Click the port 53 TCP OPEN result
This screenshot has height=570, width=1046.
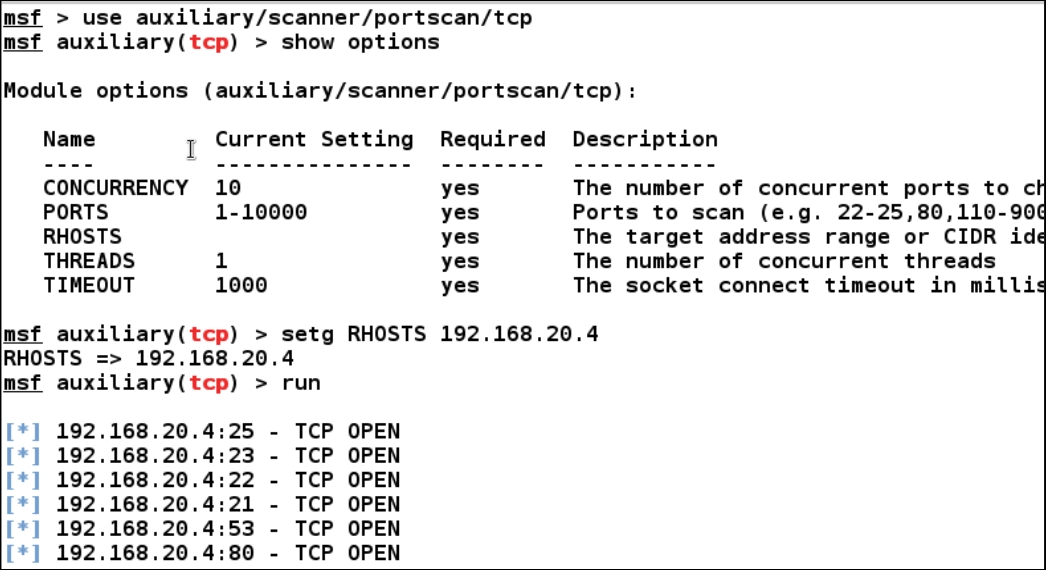tap(228, 529)
